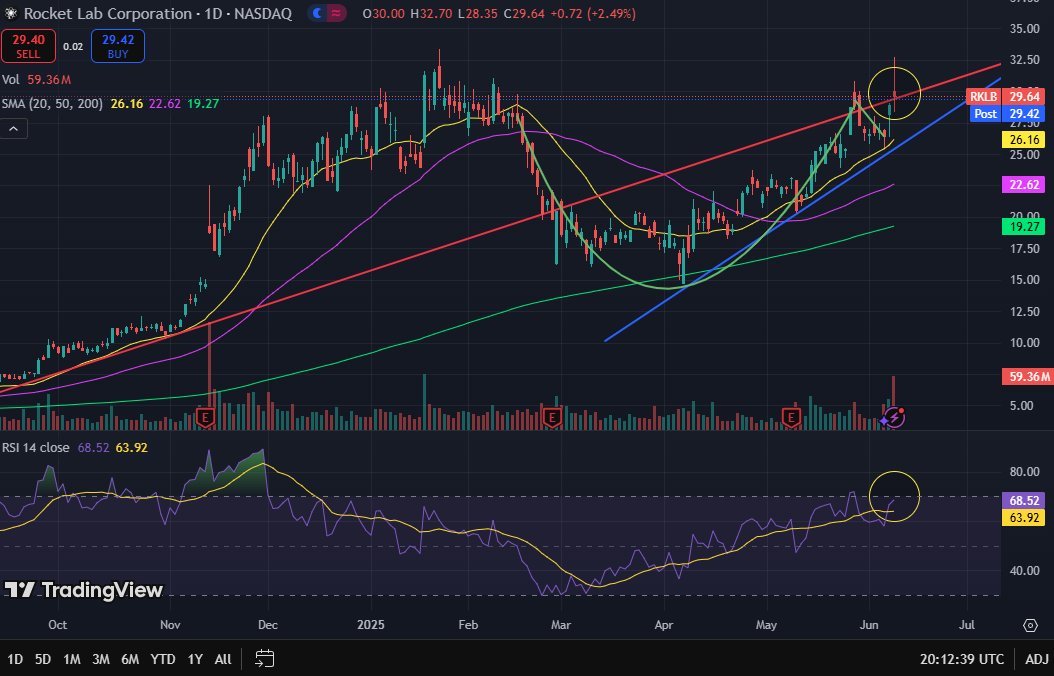Image resolution: width=1054 pixels, height=676 pixels.
Task: Click the 68.52 RSI axis label
Action: click(1024, 501)
